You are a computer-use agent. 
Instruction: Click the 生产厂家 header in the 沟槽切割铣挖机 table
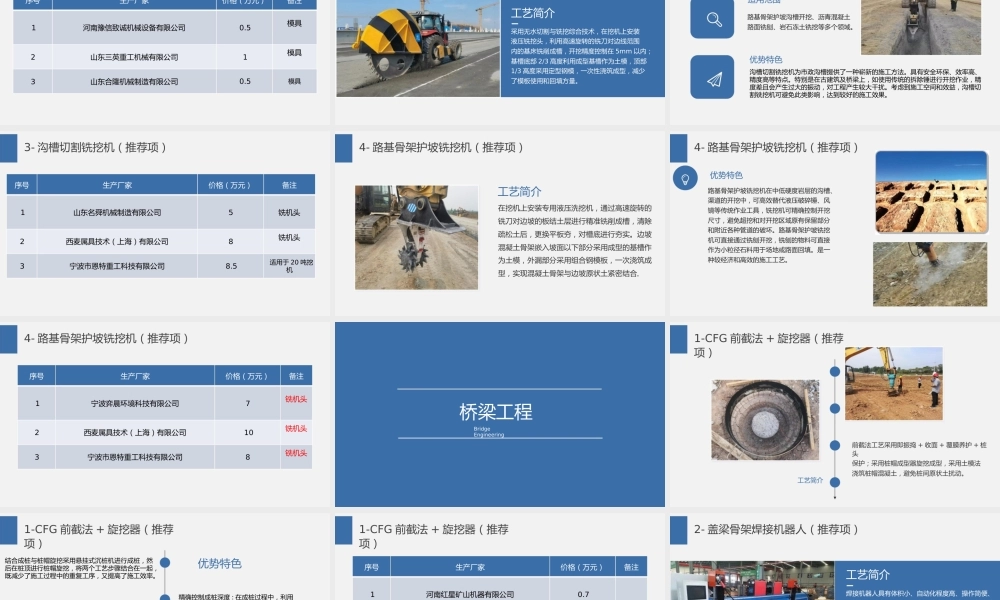click(x=117, y=185)
